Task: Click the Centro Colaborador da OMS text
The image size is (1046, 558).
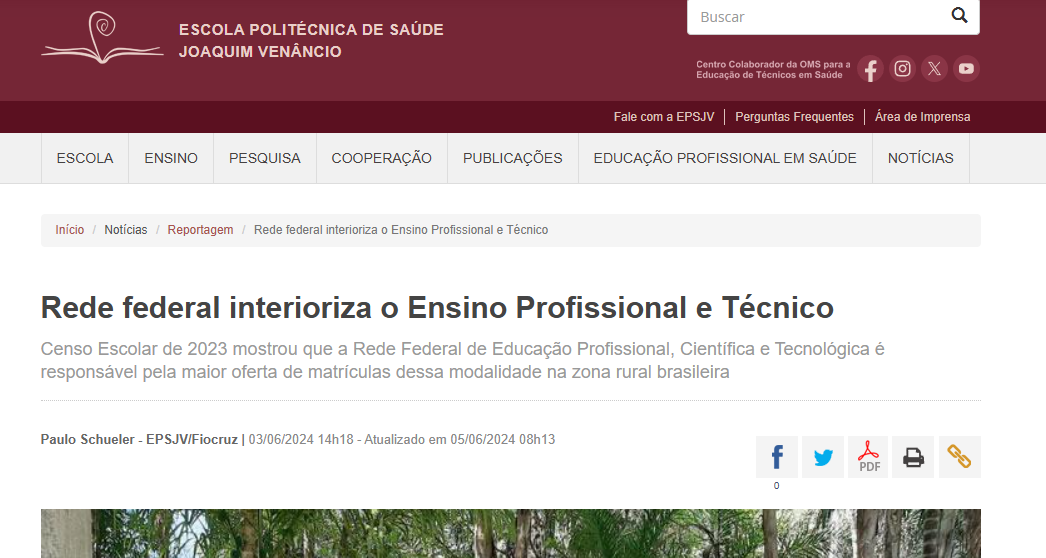Action: point(773,69)
